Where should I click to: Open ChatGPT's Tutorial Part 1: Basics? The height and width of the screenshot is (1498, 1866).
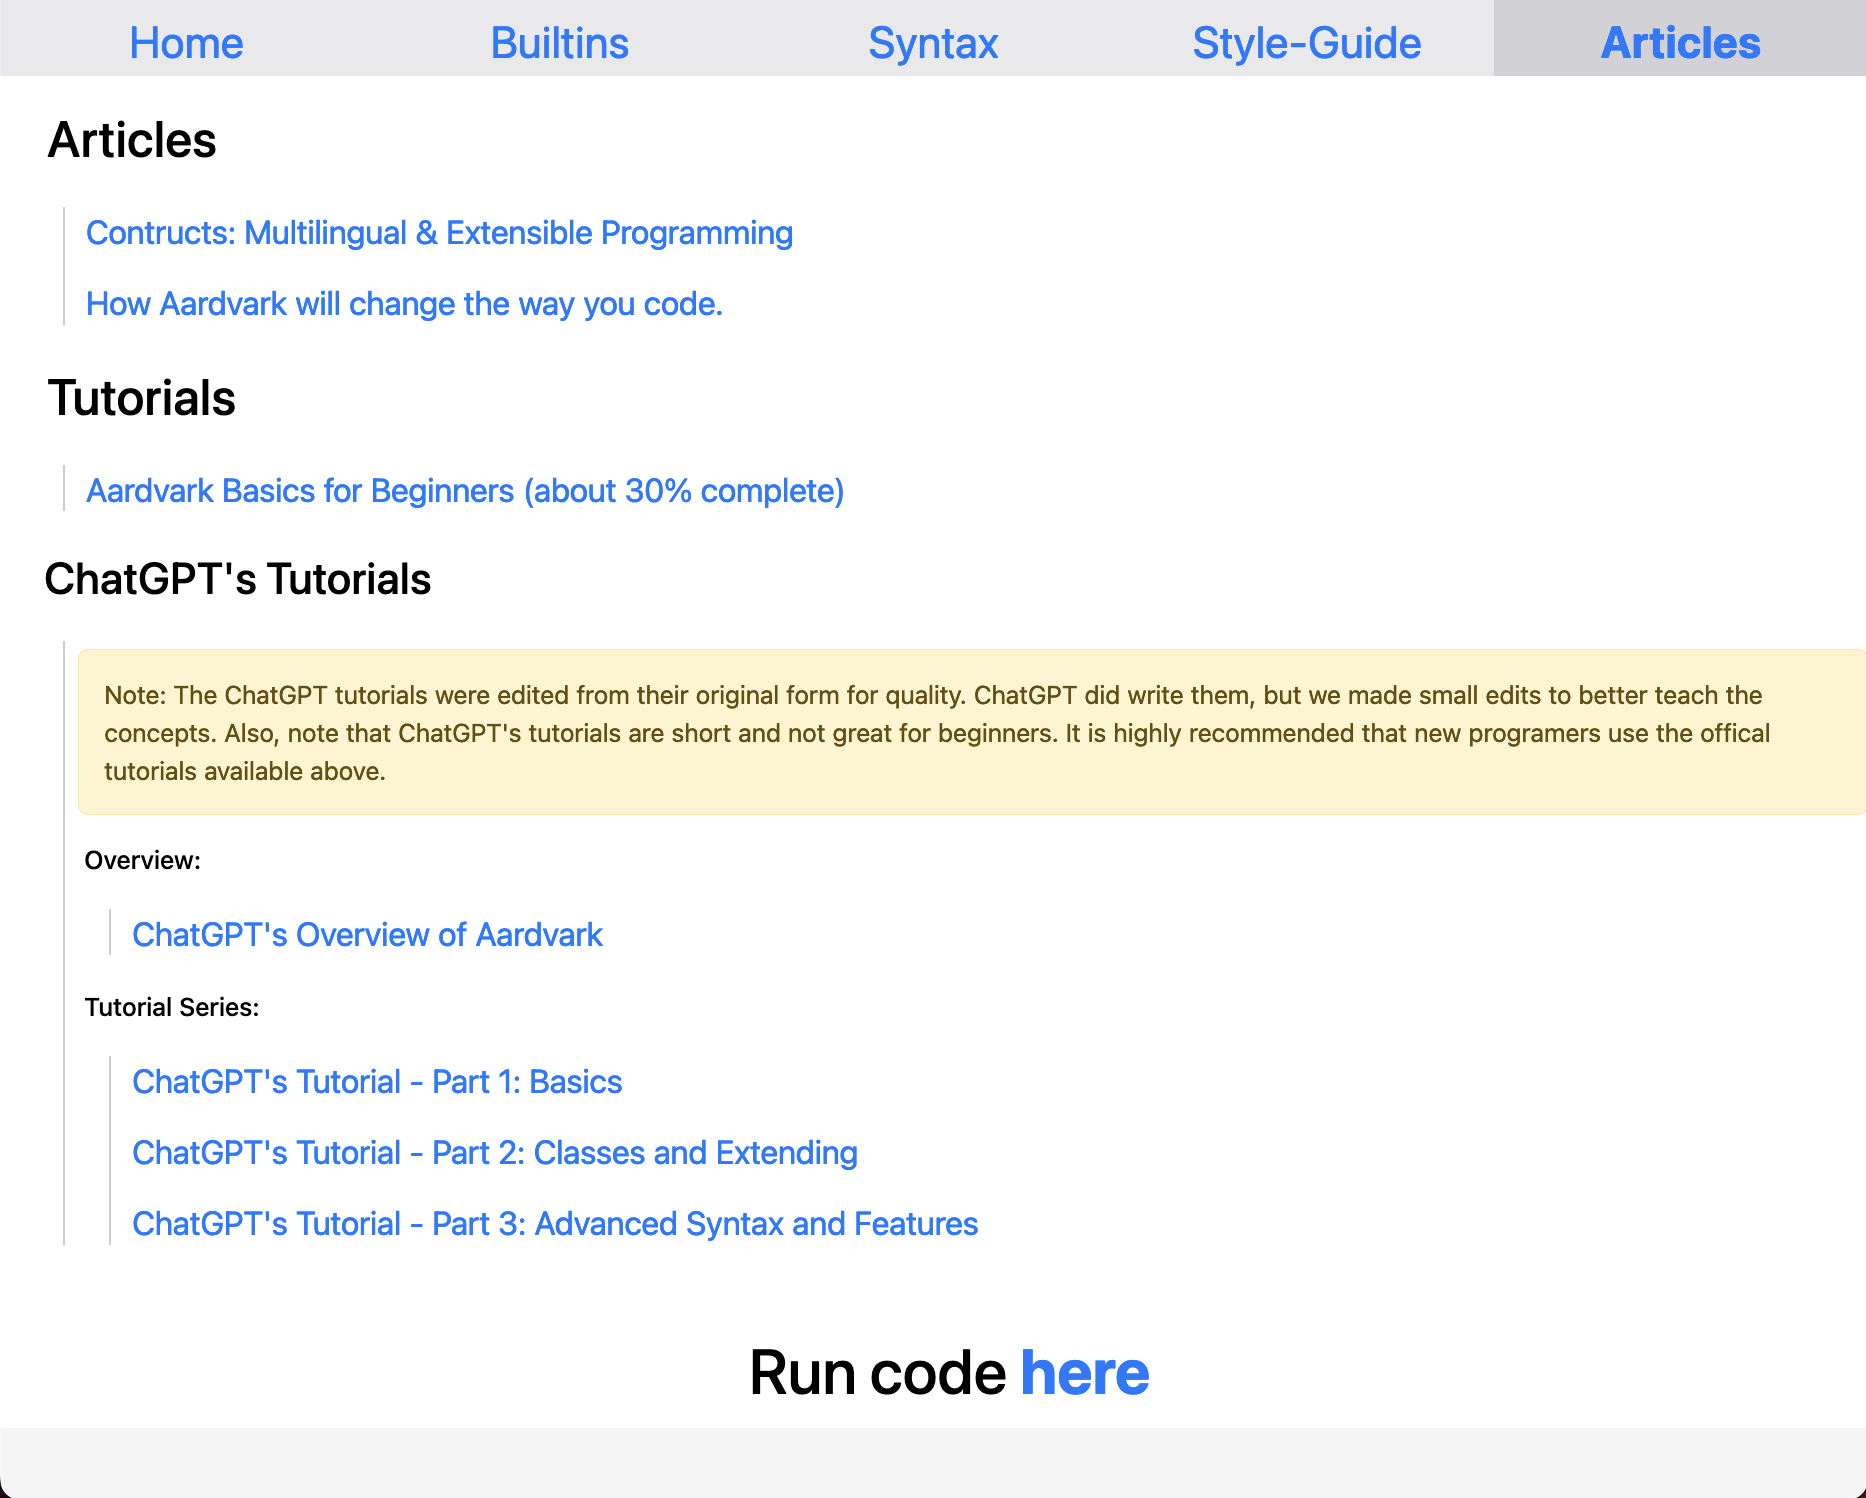[x=377, y=1082]
